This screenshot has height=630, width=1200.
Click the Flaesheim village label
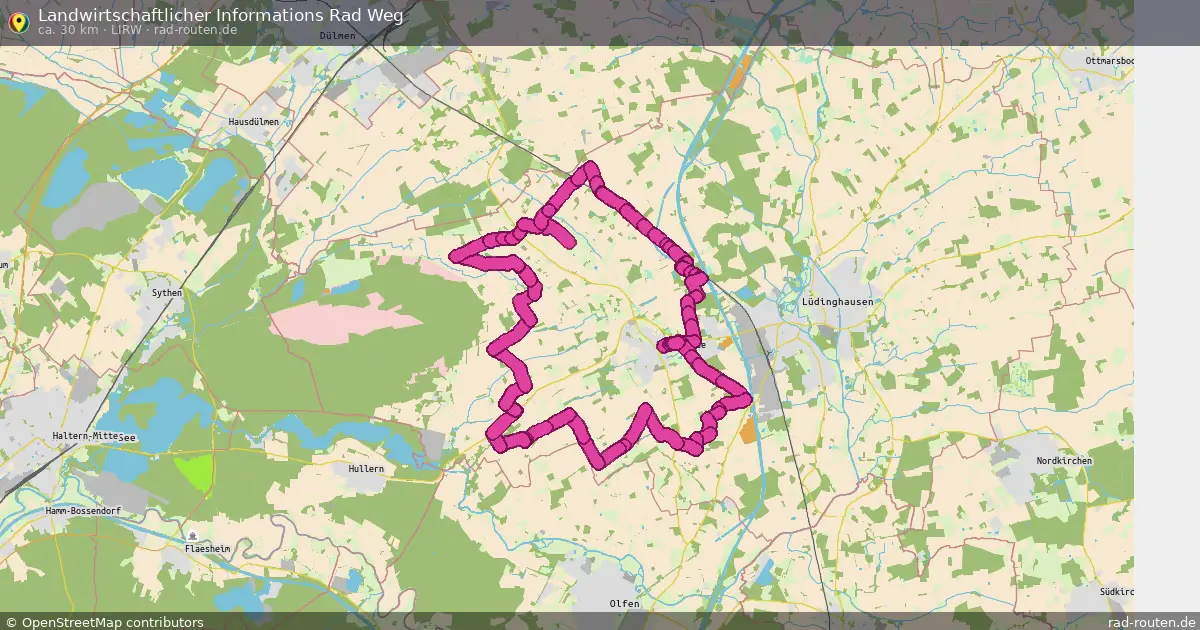[207, 549]
